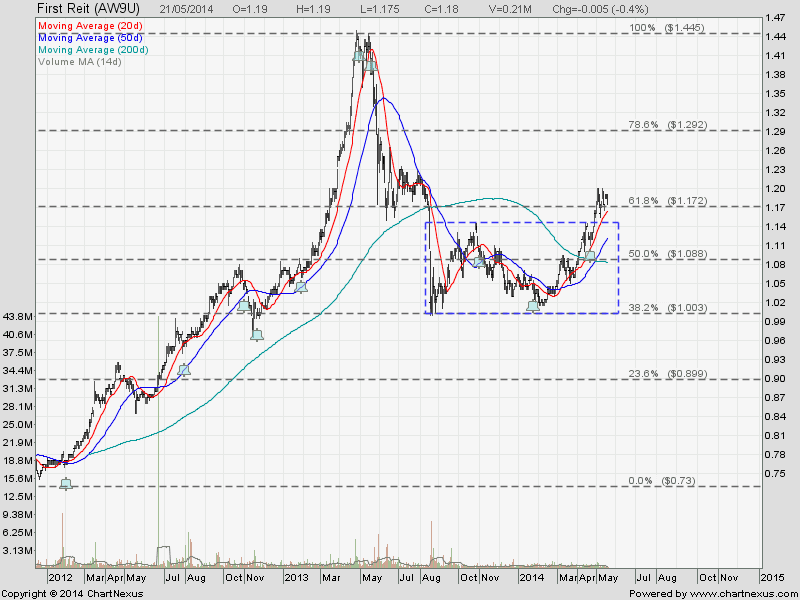
Task: Click the 0.90 price axis label
Action: point(776,379)
